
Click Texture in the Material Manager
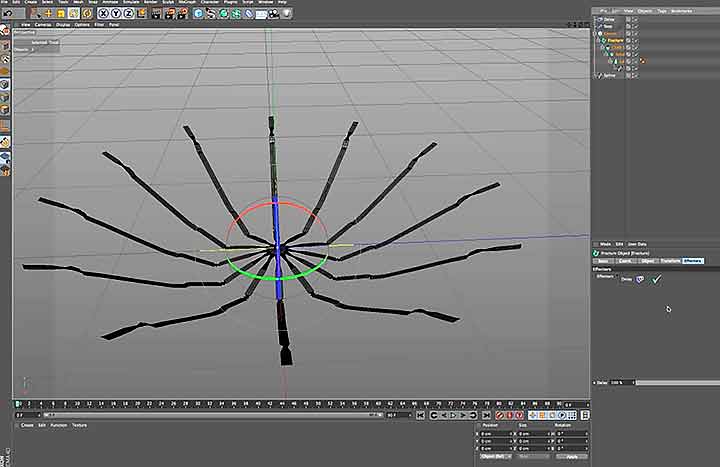[79, 425]
